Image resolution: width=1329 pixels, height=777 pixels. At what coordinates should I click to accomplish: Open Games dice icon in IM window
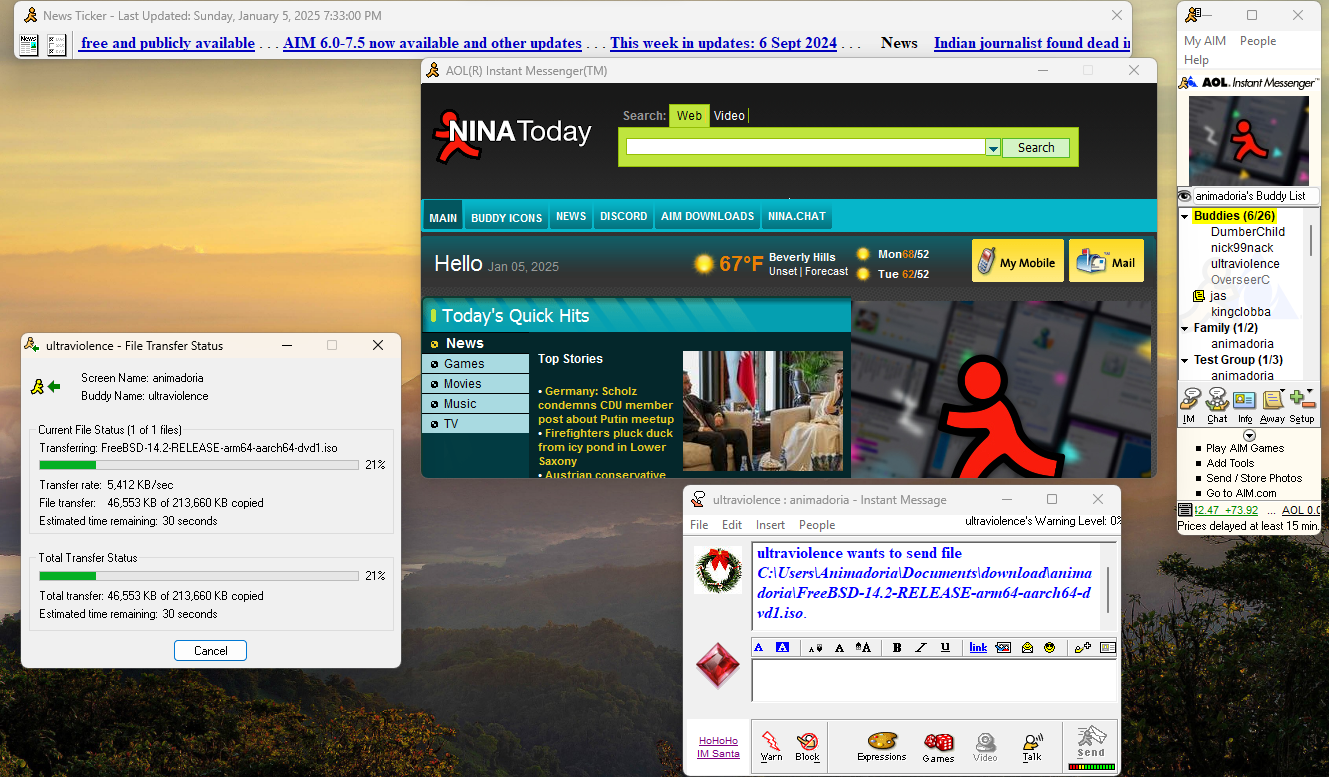938,746
